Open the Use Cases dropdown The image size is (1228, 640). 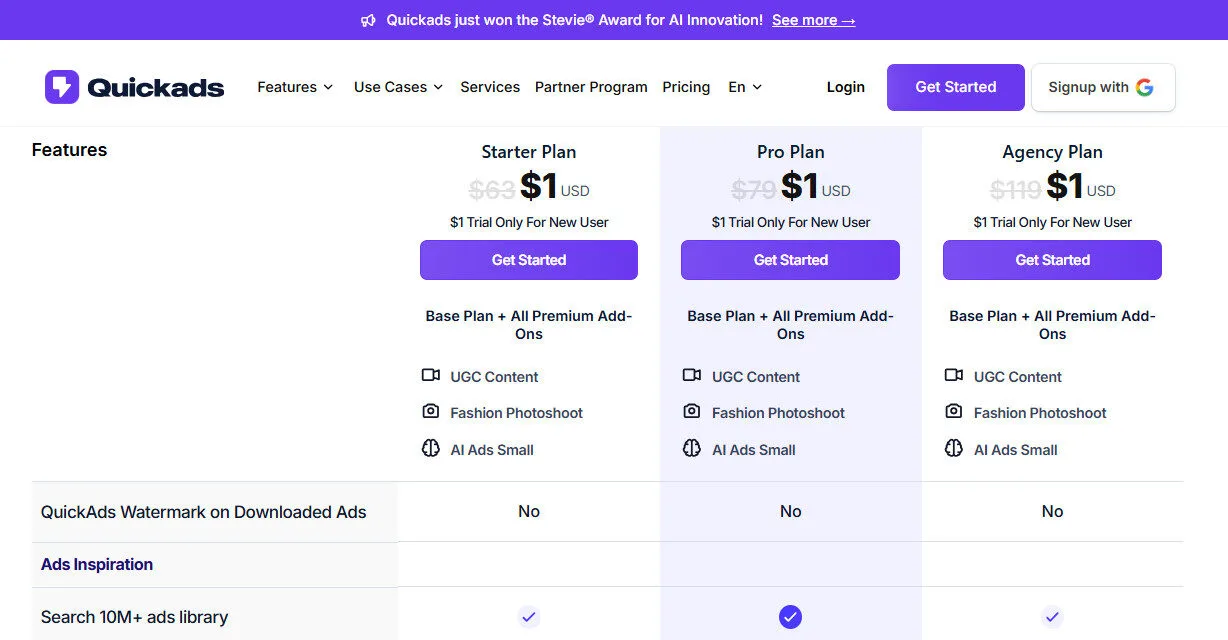pyautogui.click(x=396, y=87)
